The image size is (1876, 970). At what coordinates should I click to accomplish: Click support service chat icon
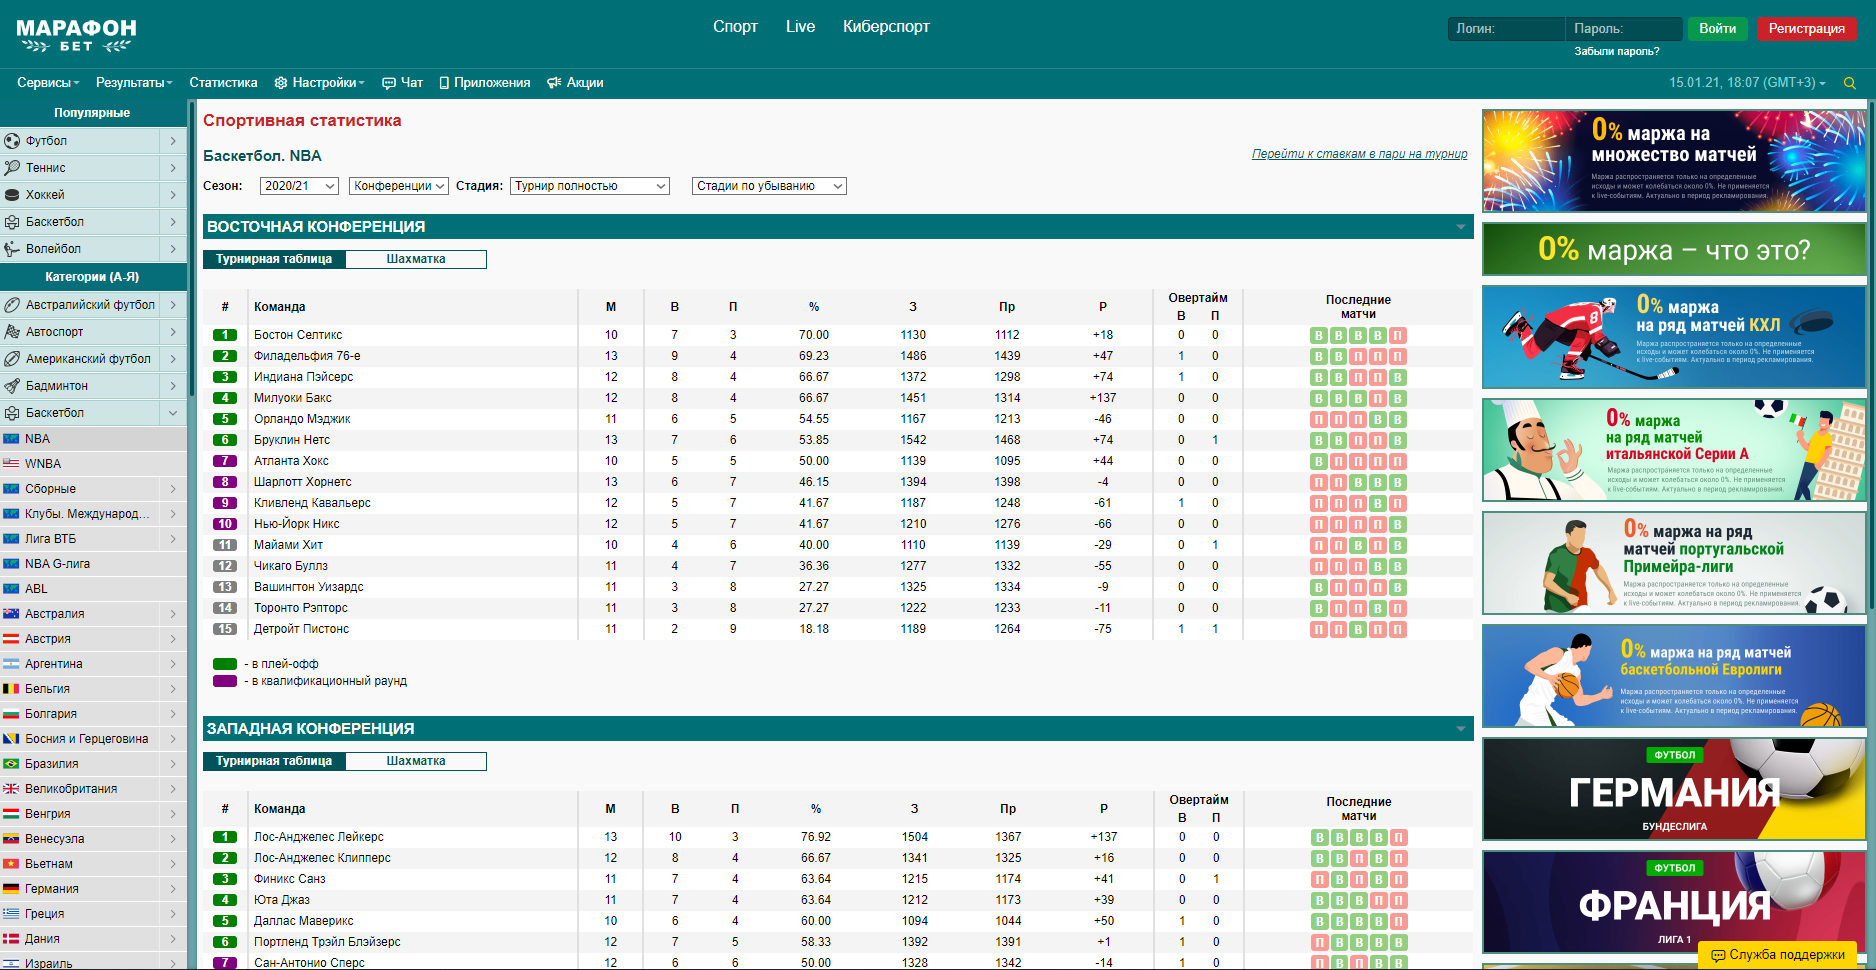tap(1718, 955)
